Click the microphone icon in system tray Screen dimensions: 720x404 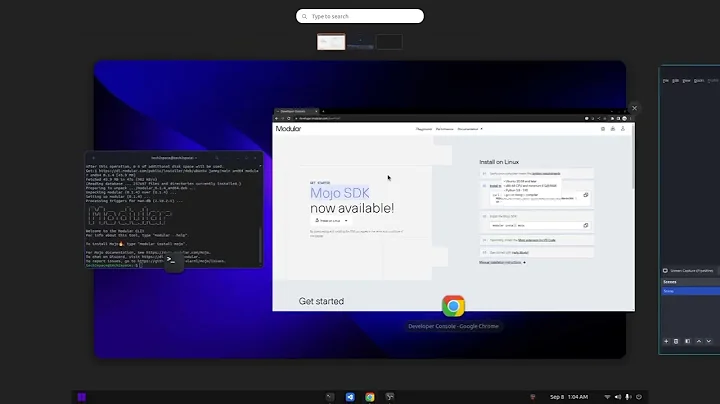628,397
